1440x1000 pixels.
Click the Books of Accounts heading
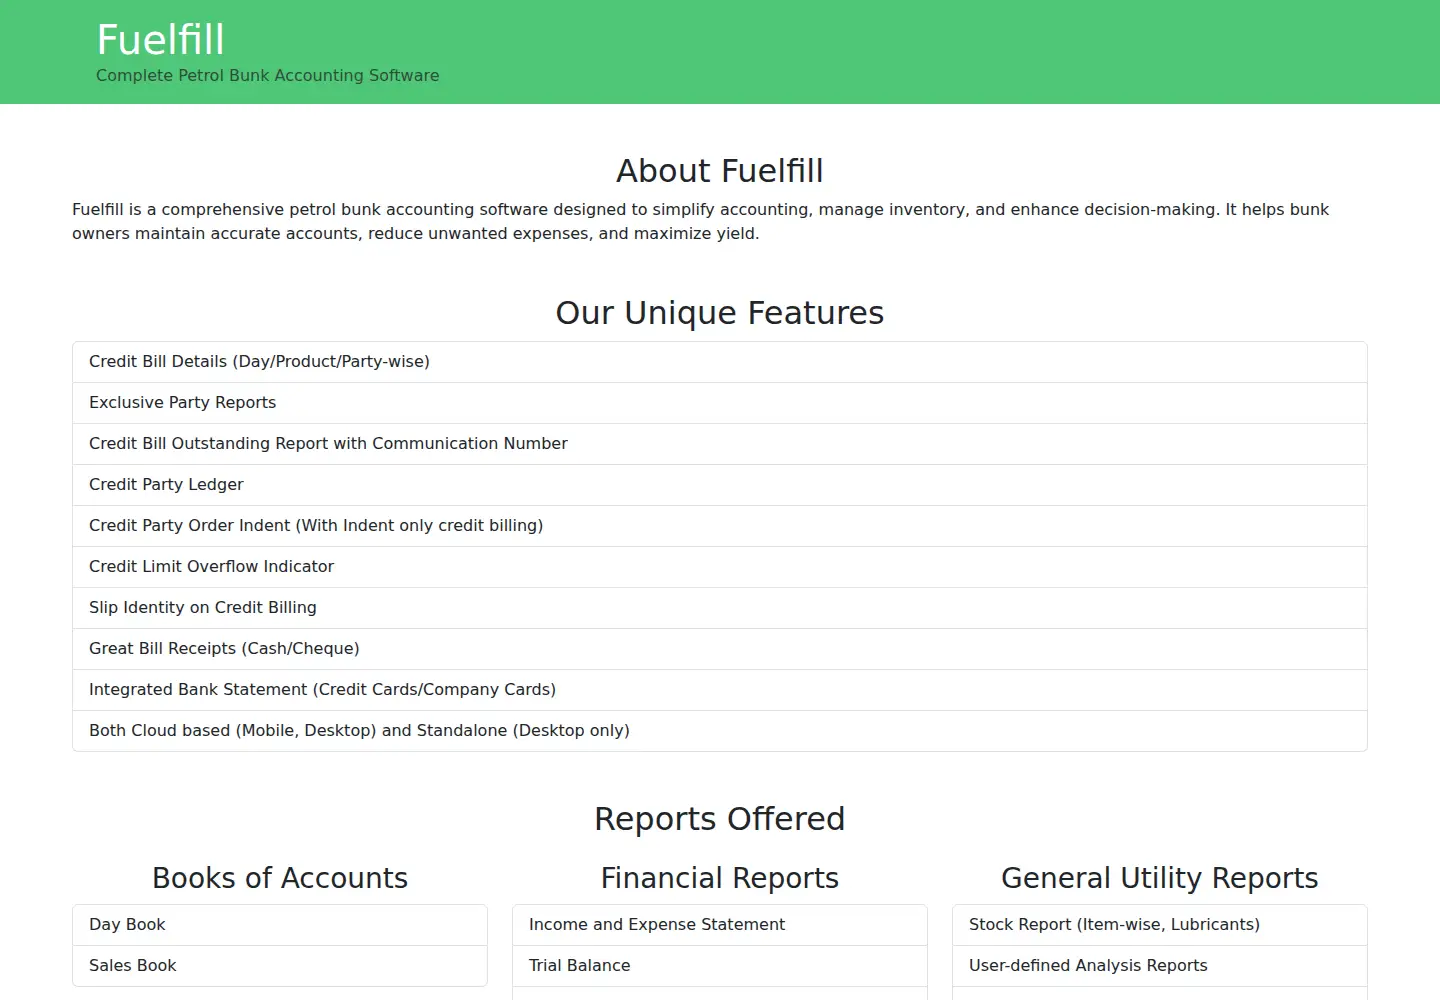(280, 878)
